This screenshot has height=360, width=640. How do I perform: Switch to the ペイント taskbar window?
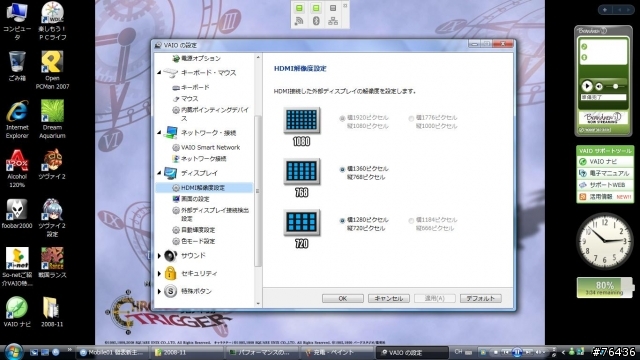click(336, 352)
